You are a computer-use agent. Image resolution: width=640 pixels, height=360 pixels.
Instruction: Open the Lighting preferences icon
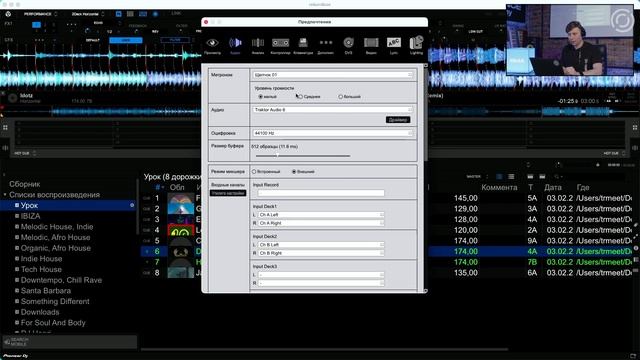click(x=416, y=45)
